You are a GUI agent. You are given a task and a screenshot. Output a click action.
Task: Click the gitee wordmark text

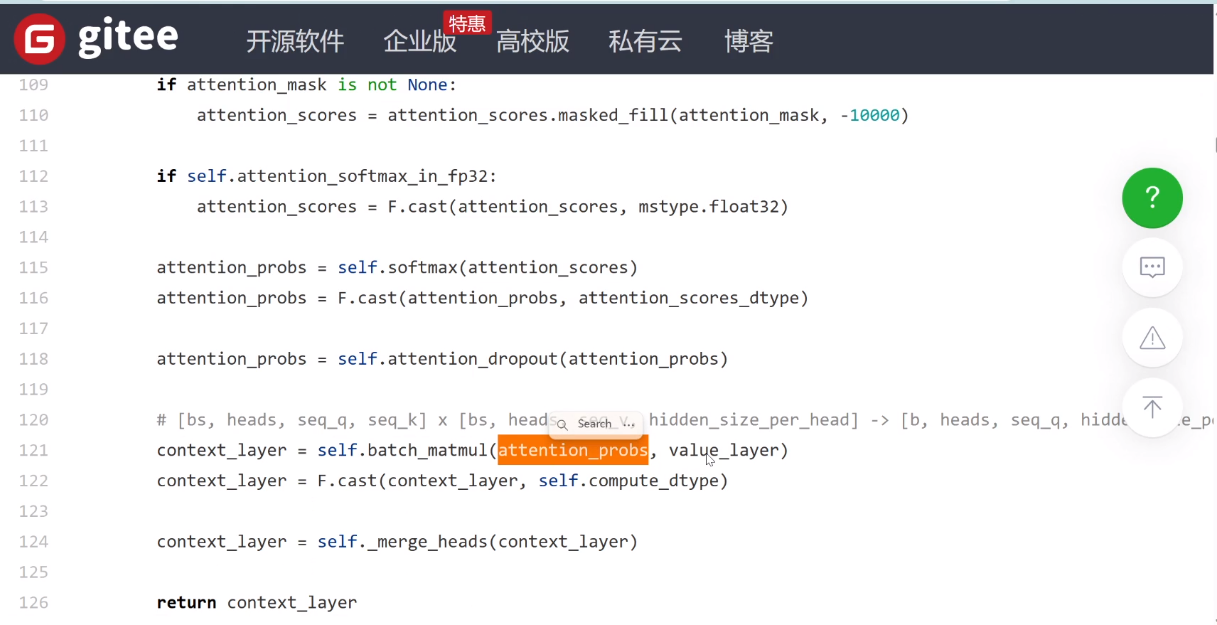(x=128, y=38)
